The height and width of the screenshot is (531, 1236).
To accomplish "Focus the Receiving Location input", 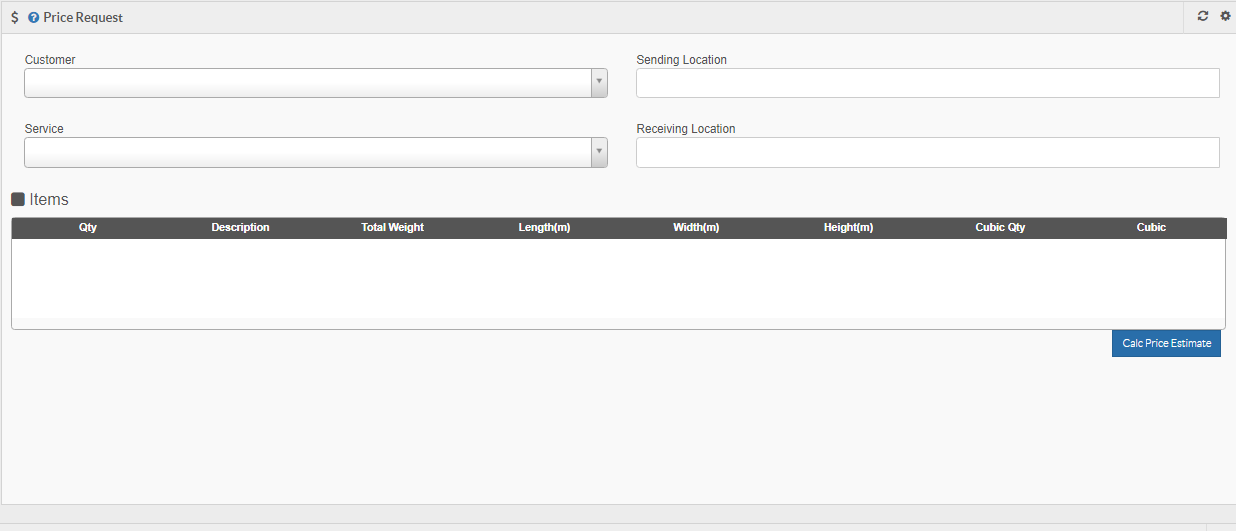I will tap(928, 152).
